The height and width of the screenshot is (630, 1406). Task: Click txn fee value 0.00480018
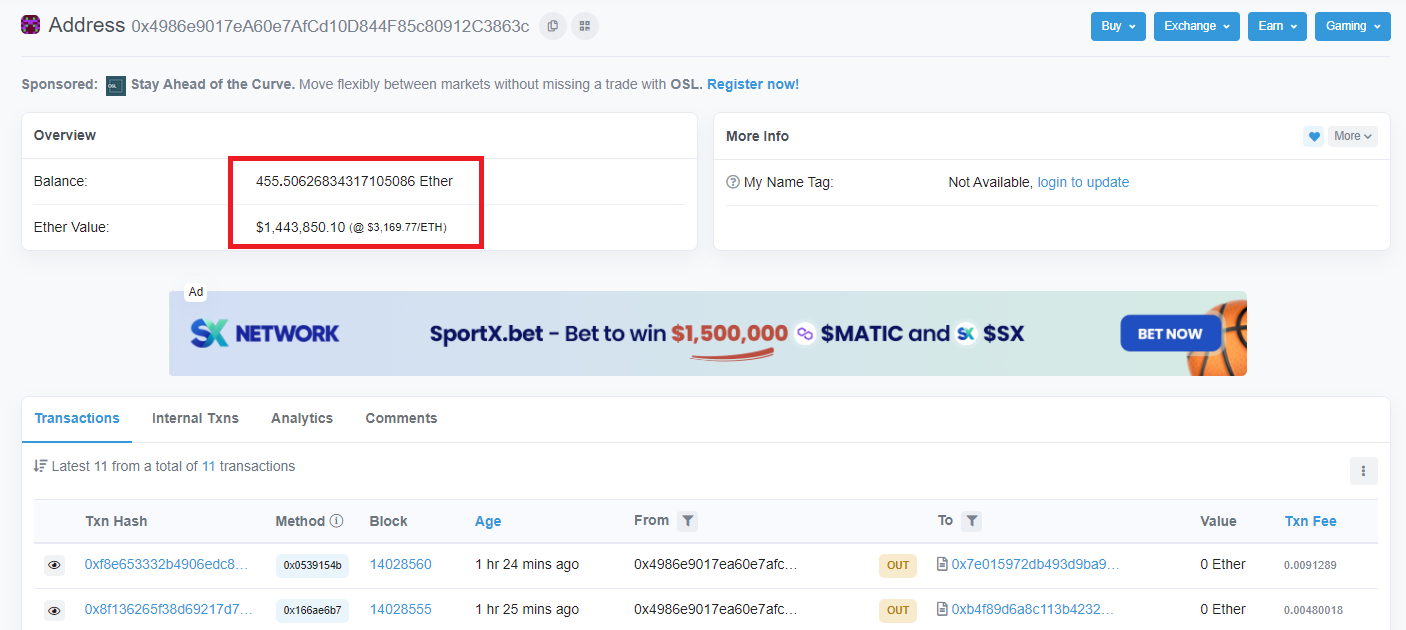click(1313, 610)
